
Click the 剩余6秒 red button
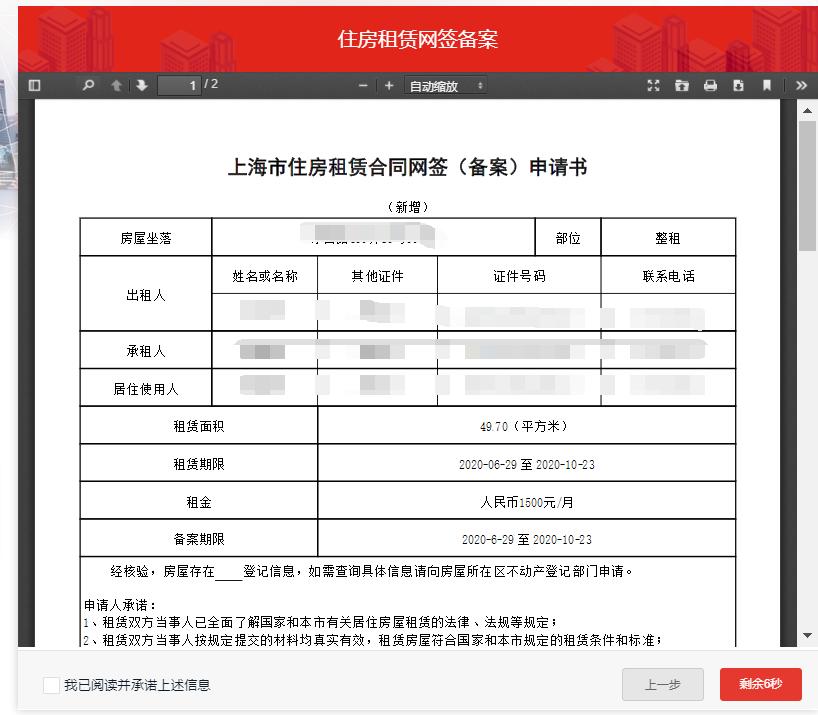coord(761,684)
